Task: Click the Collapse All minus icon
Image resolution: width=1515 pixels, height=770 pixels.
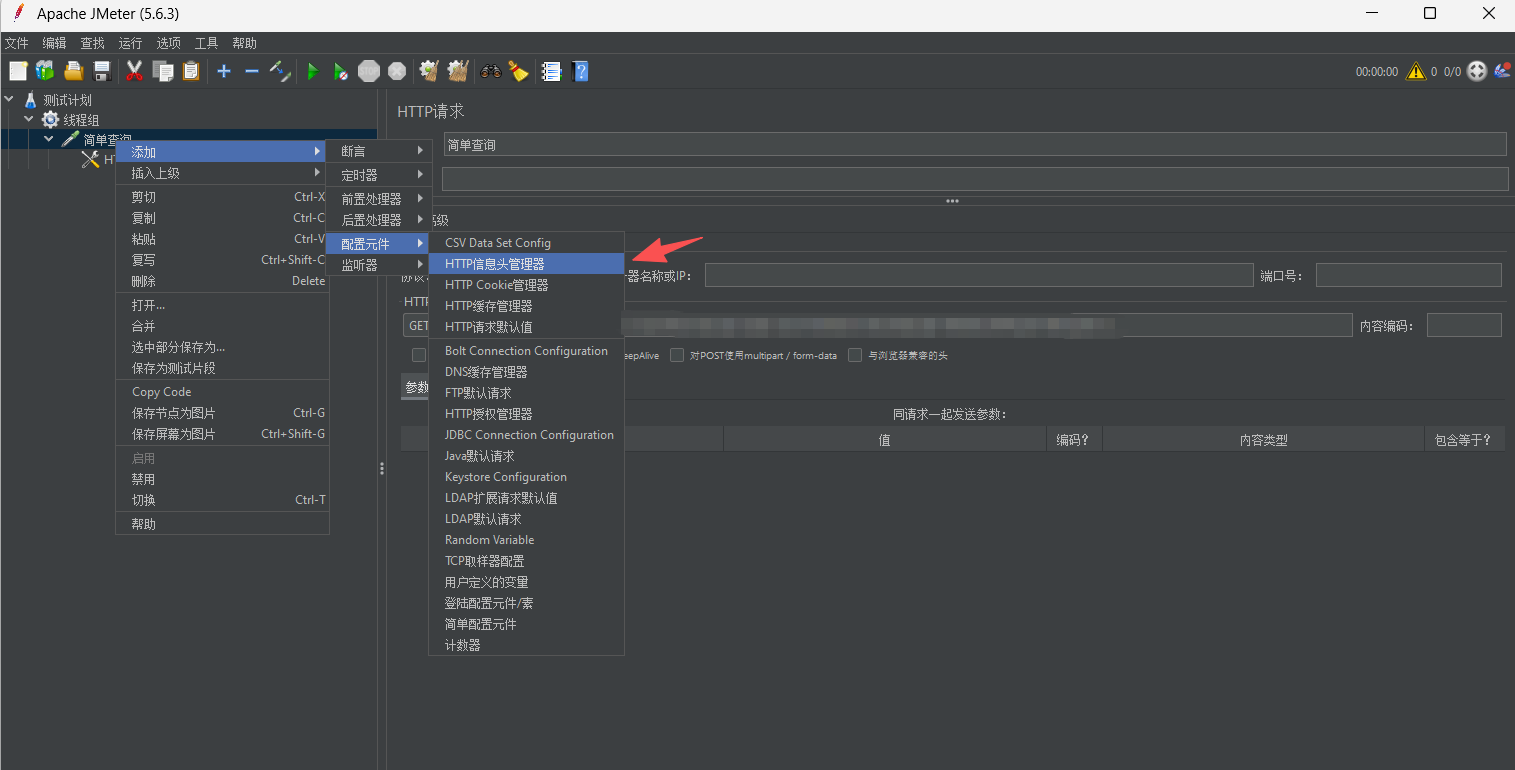Action: pyautogui.click(x=252, y=71)
